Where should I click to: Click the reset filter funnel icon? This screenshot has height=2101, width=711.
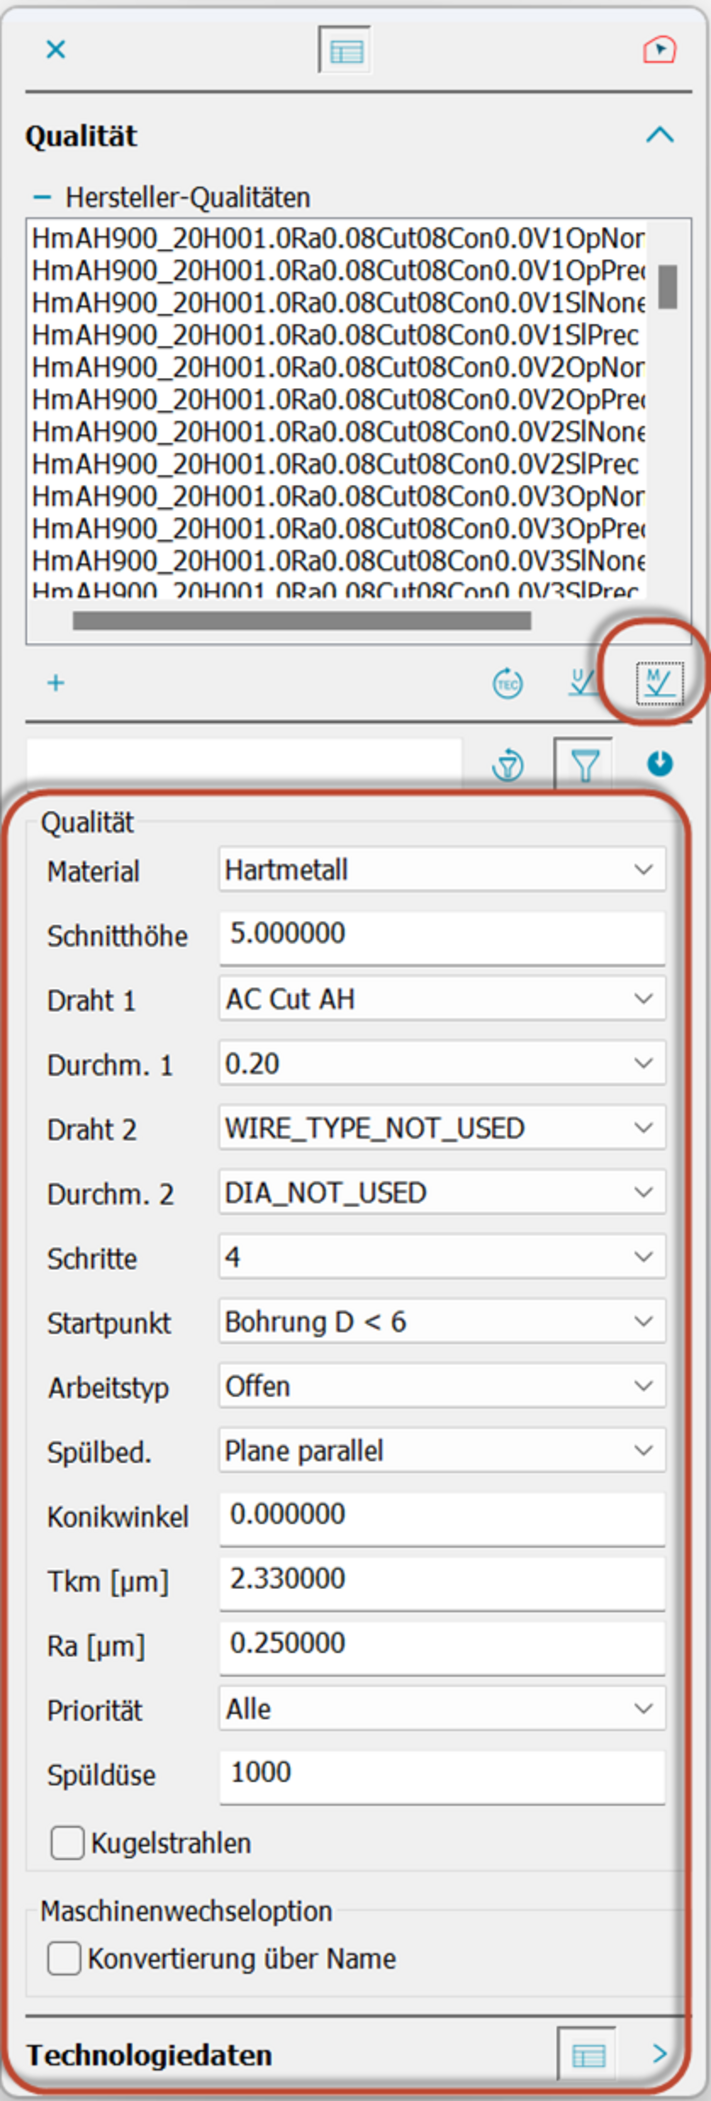coord(508,766)
